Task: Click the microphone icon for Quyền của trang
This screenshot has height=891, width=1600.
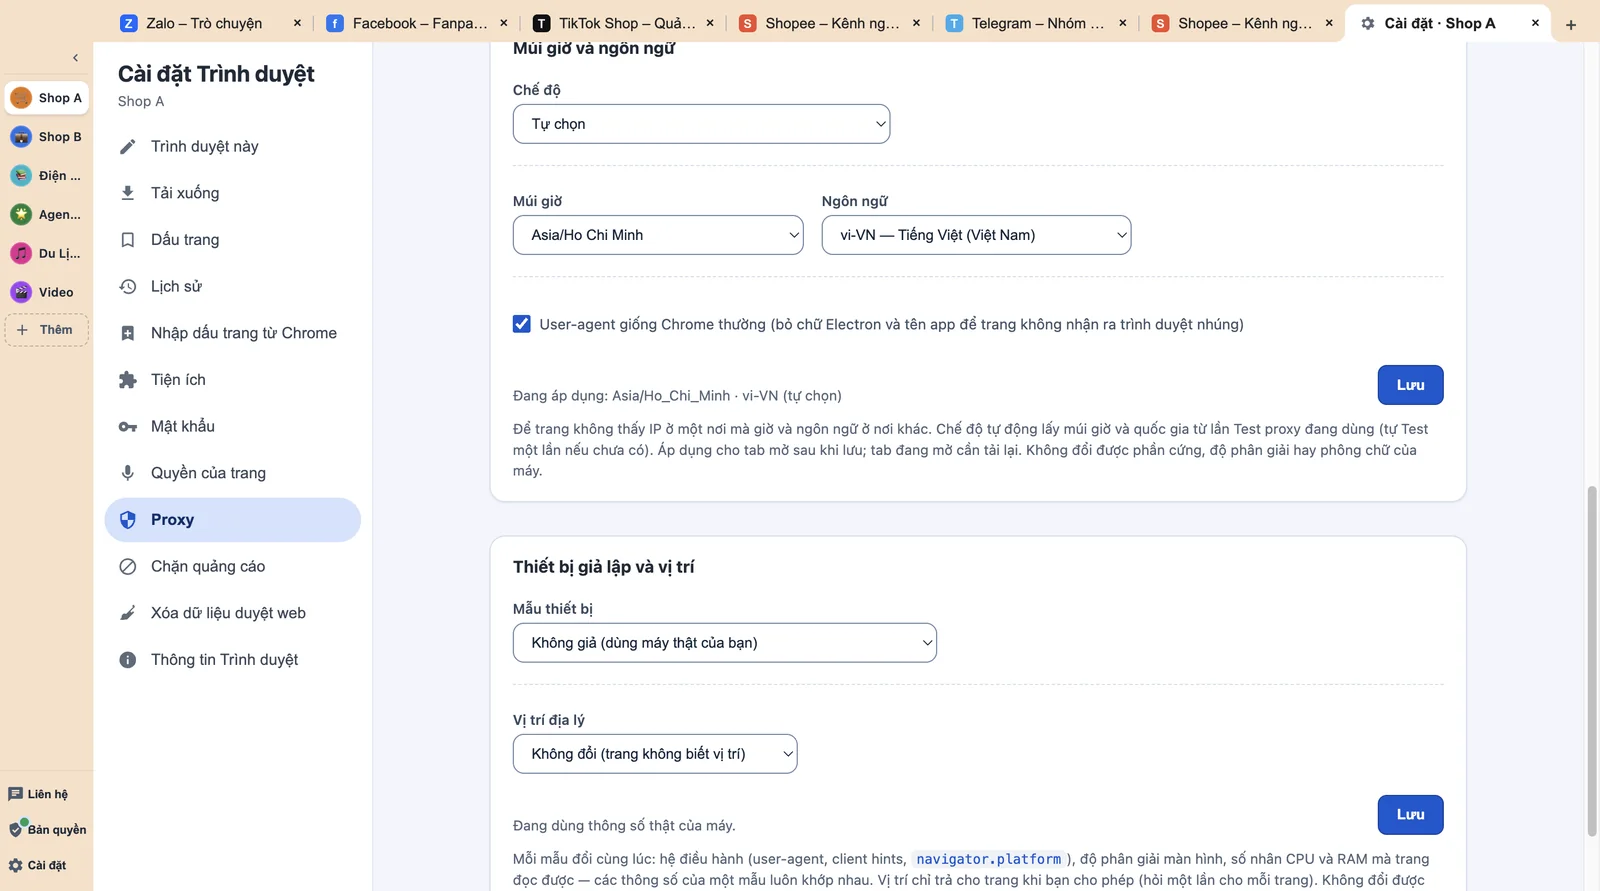Action: 128,473
